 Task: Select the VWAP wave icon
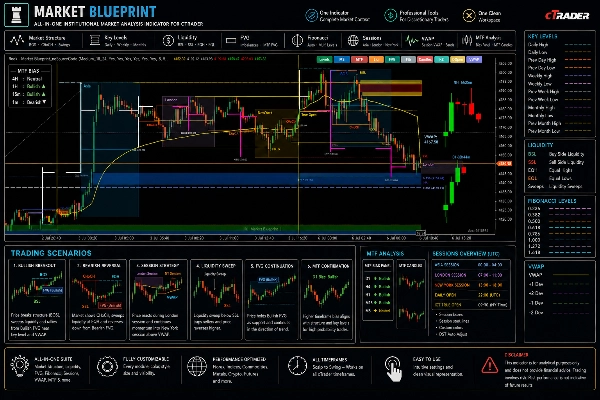412,41
